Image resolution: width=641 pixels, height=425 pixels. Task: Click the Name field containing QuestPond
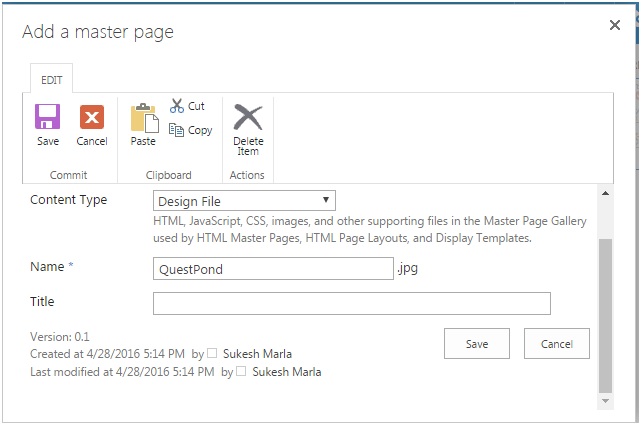(273, 268)
